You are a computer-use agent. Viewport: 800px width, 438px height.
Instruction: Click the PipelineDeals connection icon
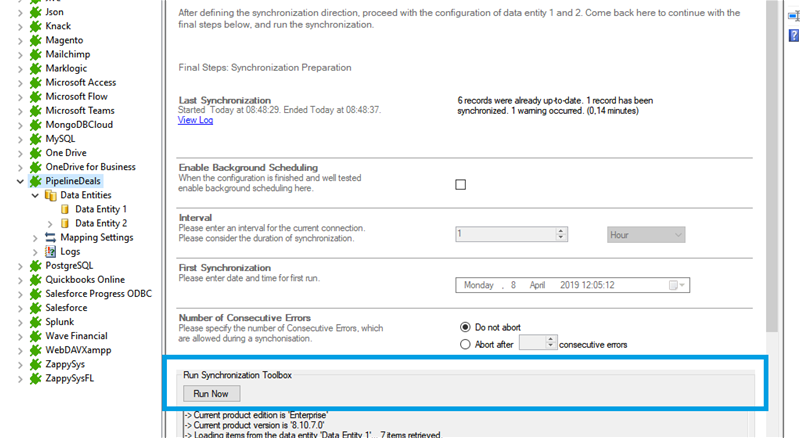click(x=36, y=181)
